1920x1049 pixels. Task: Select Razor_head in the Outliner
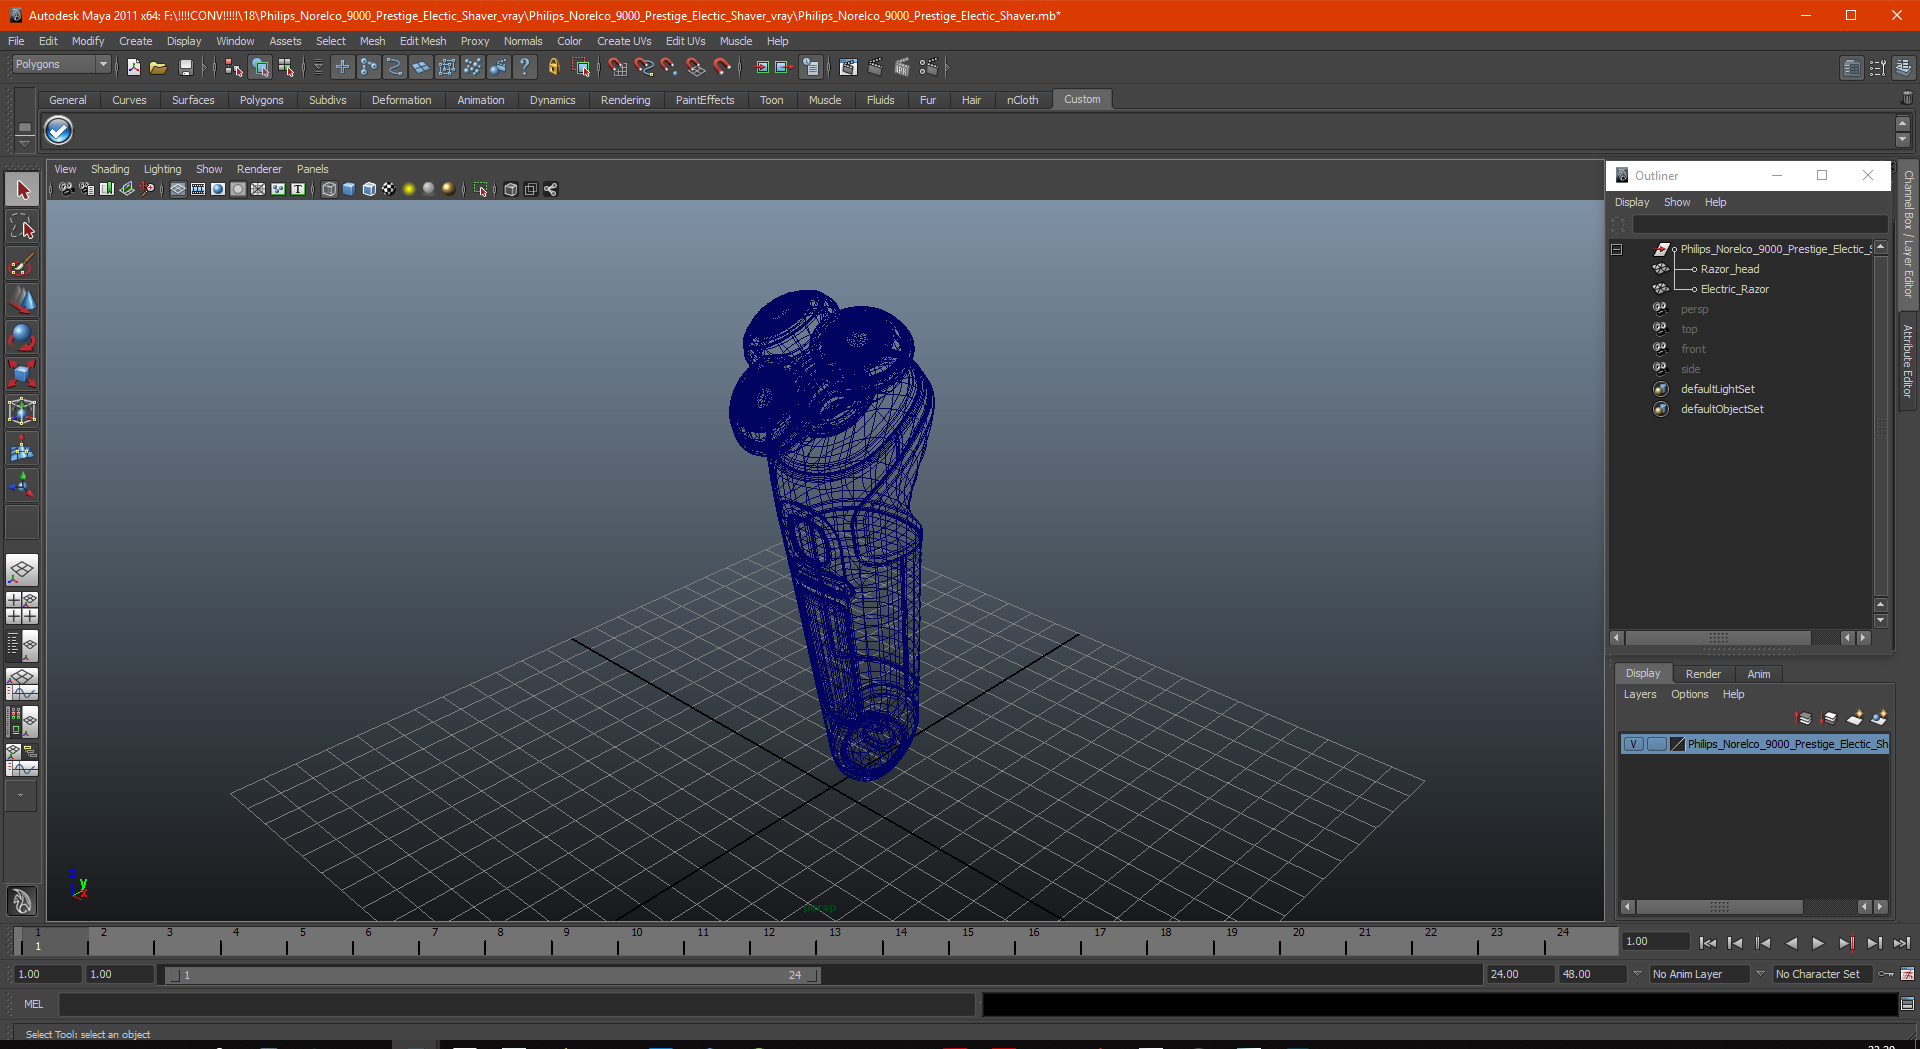[x=1730, y=269]
